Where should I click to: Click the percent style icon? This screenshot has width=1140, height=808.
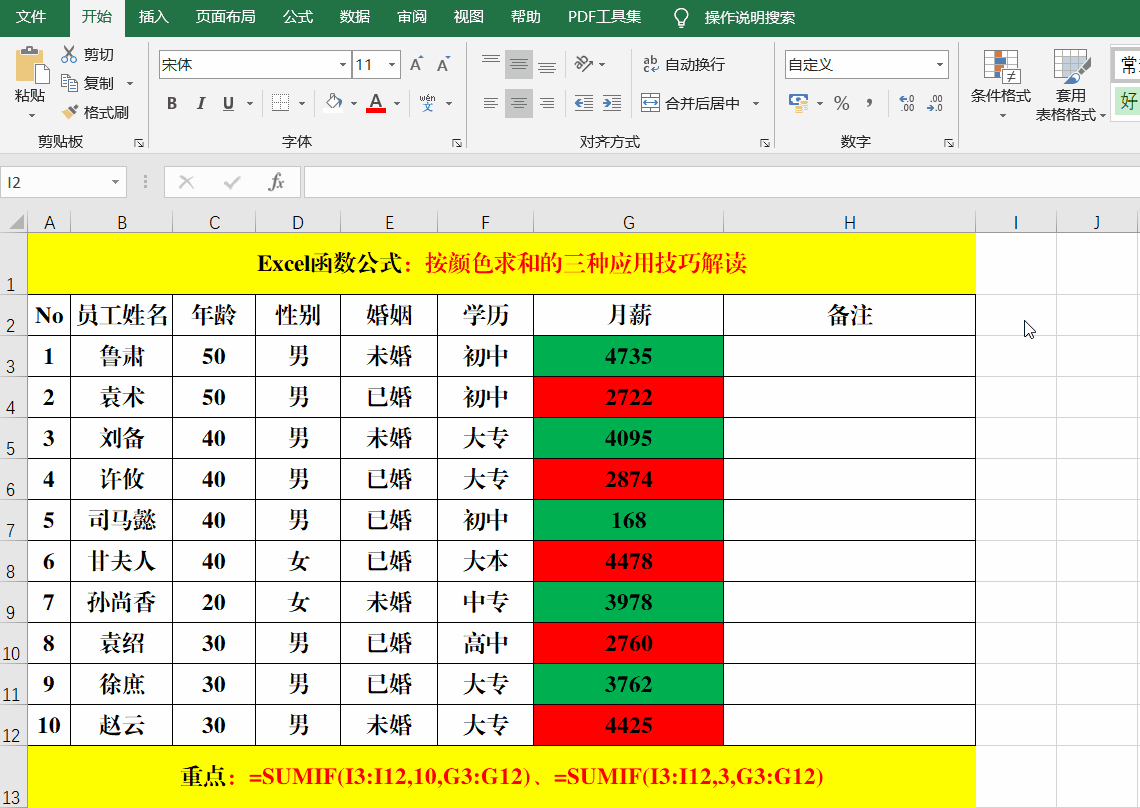[x=842, y=103]
